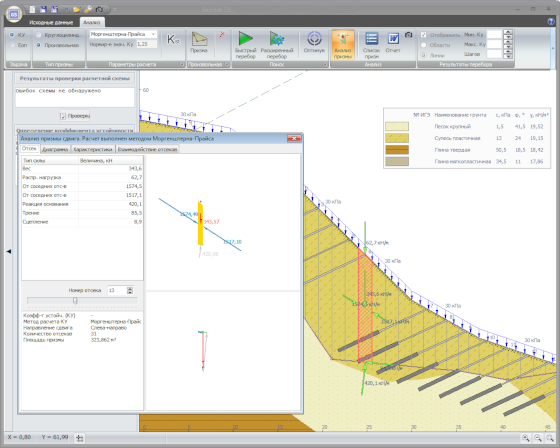Click the Проверка button
The height and width of the screenshot is (448, 560).
click(x=75, y=116)
